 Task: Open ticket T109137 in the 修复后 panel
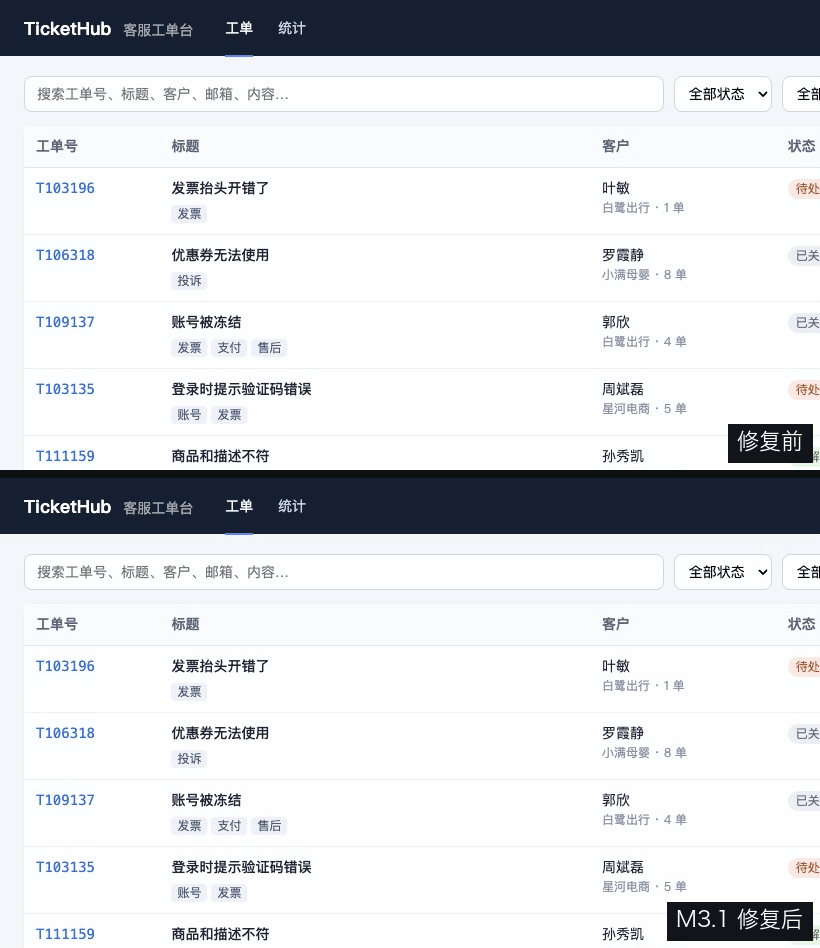click(65, 800)
